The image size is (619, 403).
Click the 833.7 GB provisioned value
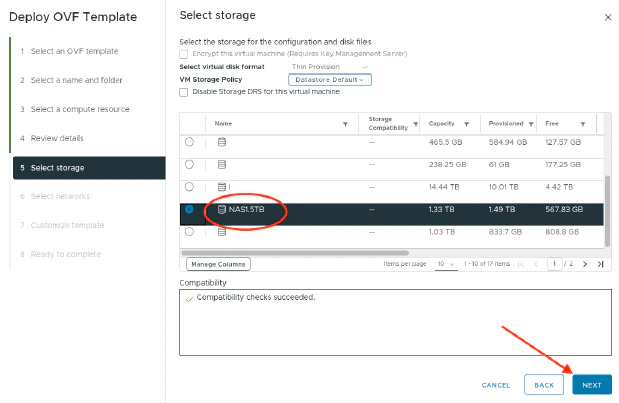click(505, 232)
